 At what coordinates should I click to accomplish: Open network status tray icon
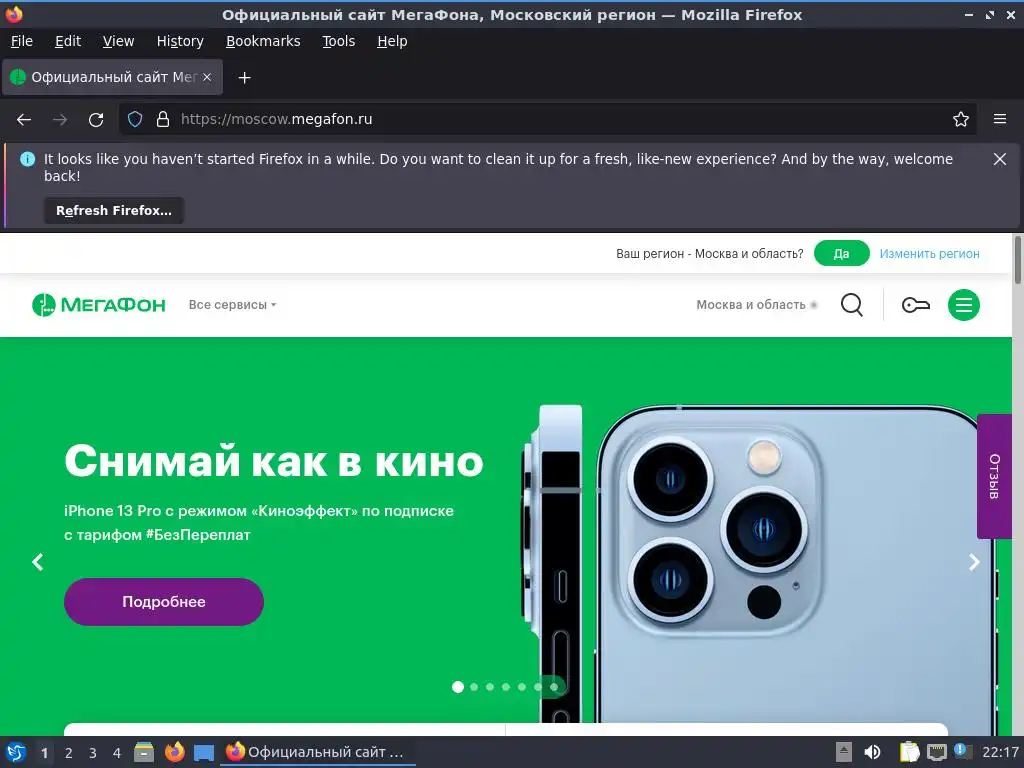pos(936,752)
